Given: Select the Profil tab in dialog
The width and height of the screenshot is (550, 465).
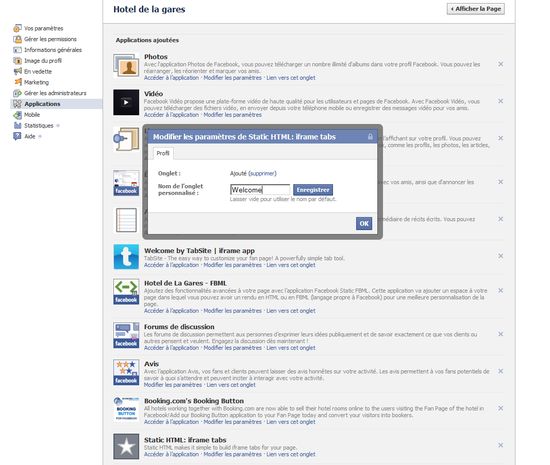Looking at the screenshot, I should 163,153.
